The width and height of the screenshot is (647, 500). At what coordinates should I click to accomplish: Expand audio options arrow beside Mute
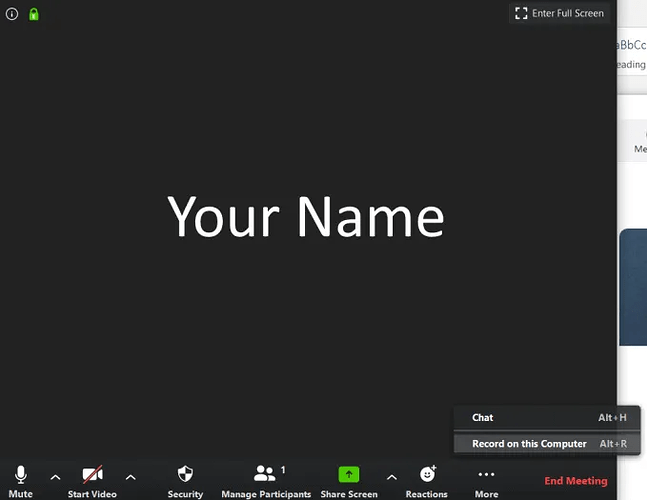tap(55, 478)
